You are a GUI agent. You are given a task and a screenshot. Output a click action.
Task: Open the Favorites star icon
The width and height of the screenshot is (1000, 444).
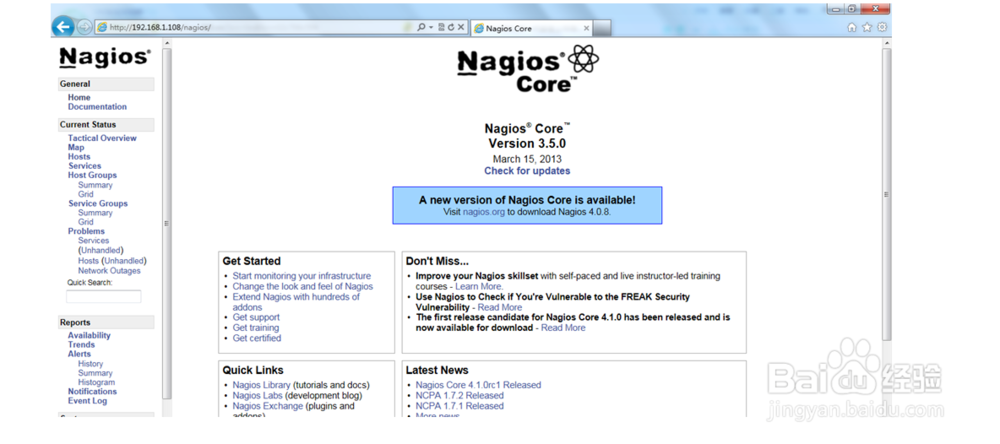(867, 27)
